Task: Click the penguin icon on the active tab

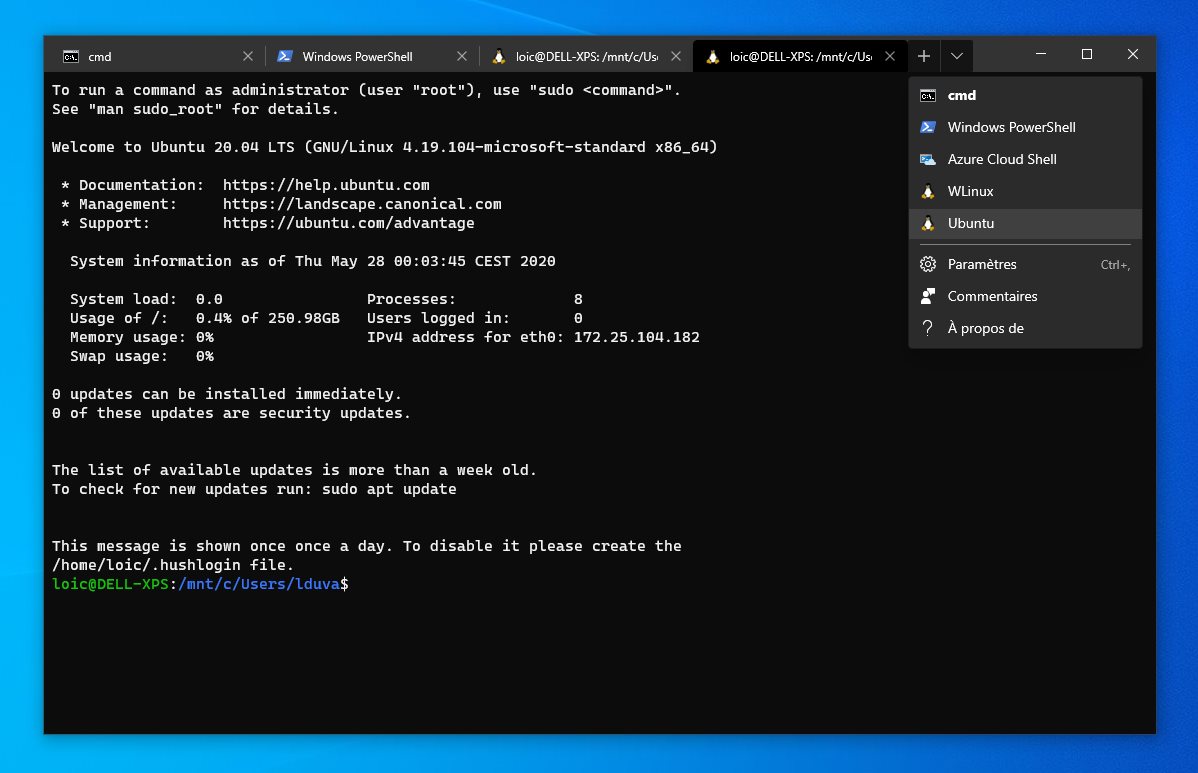Action: (712, 57)
